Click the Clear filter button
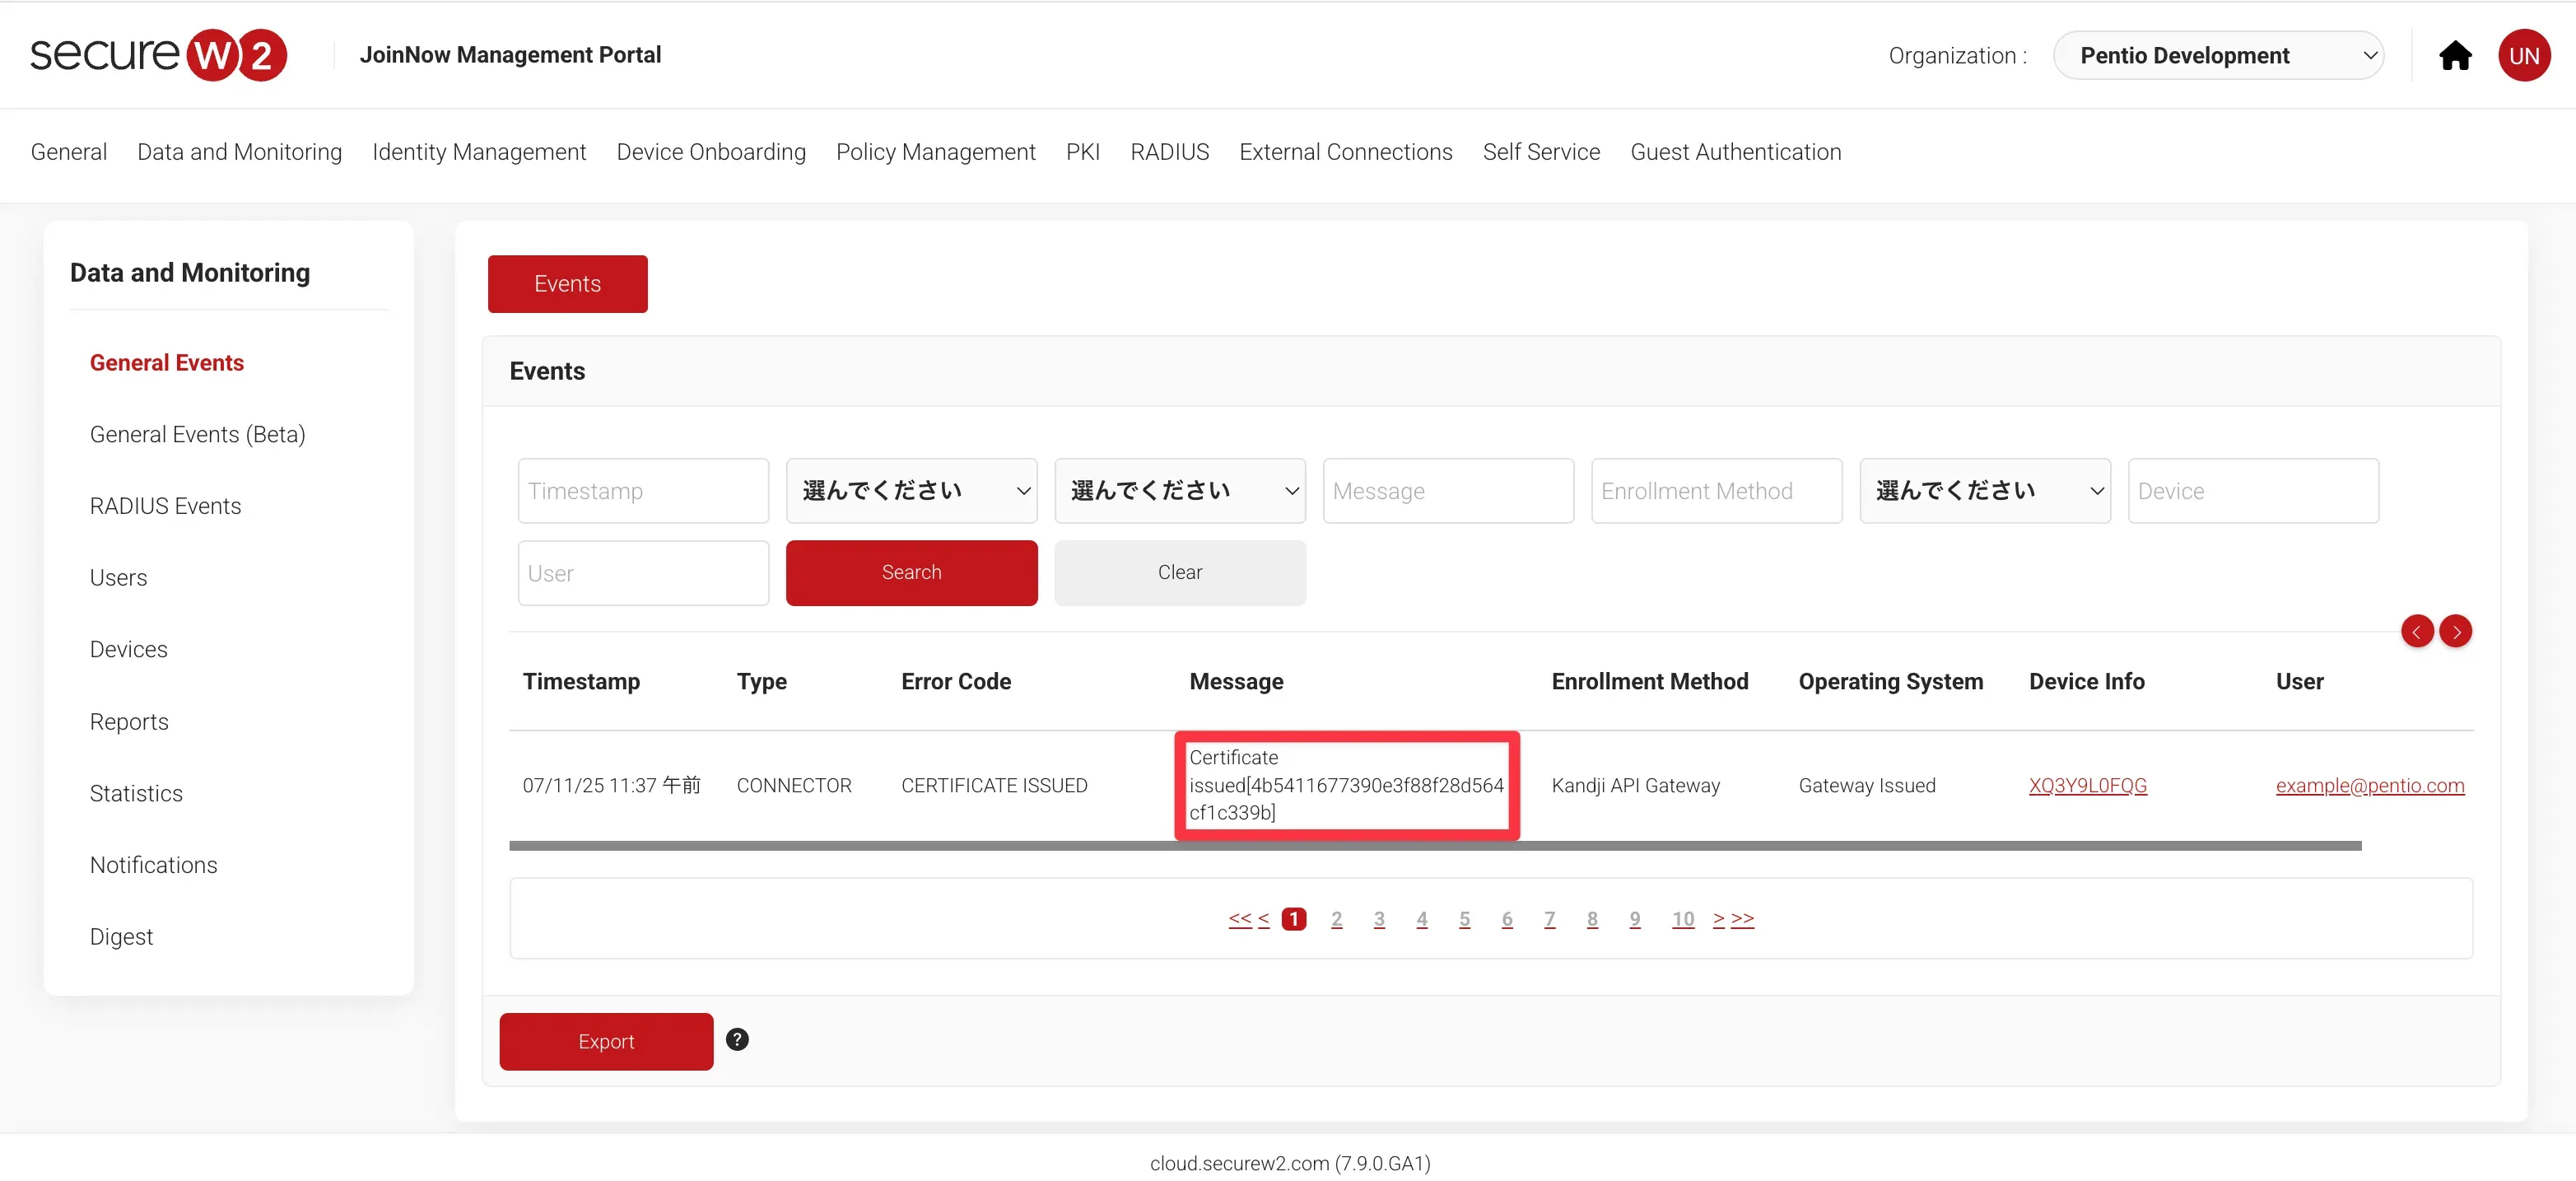2576x1181 pixels. tap(1179, 573)
